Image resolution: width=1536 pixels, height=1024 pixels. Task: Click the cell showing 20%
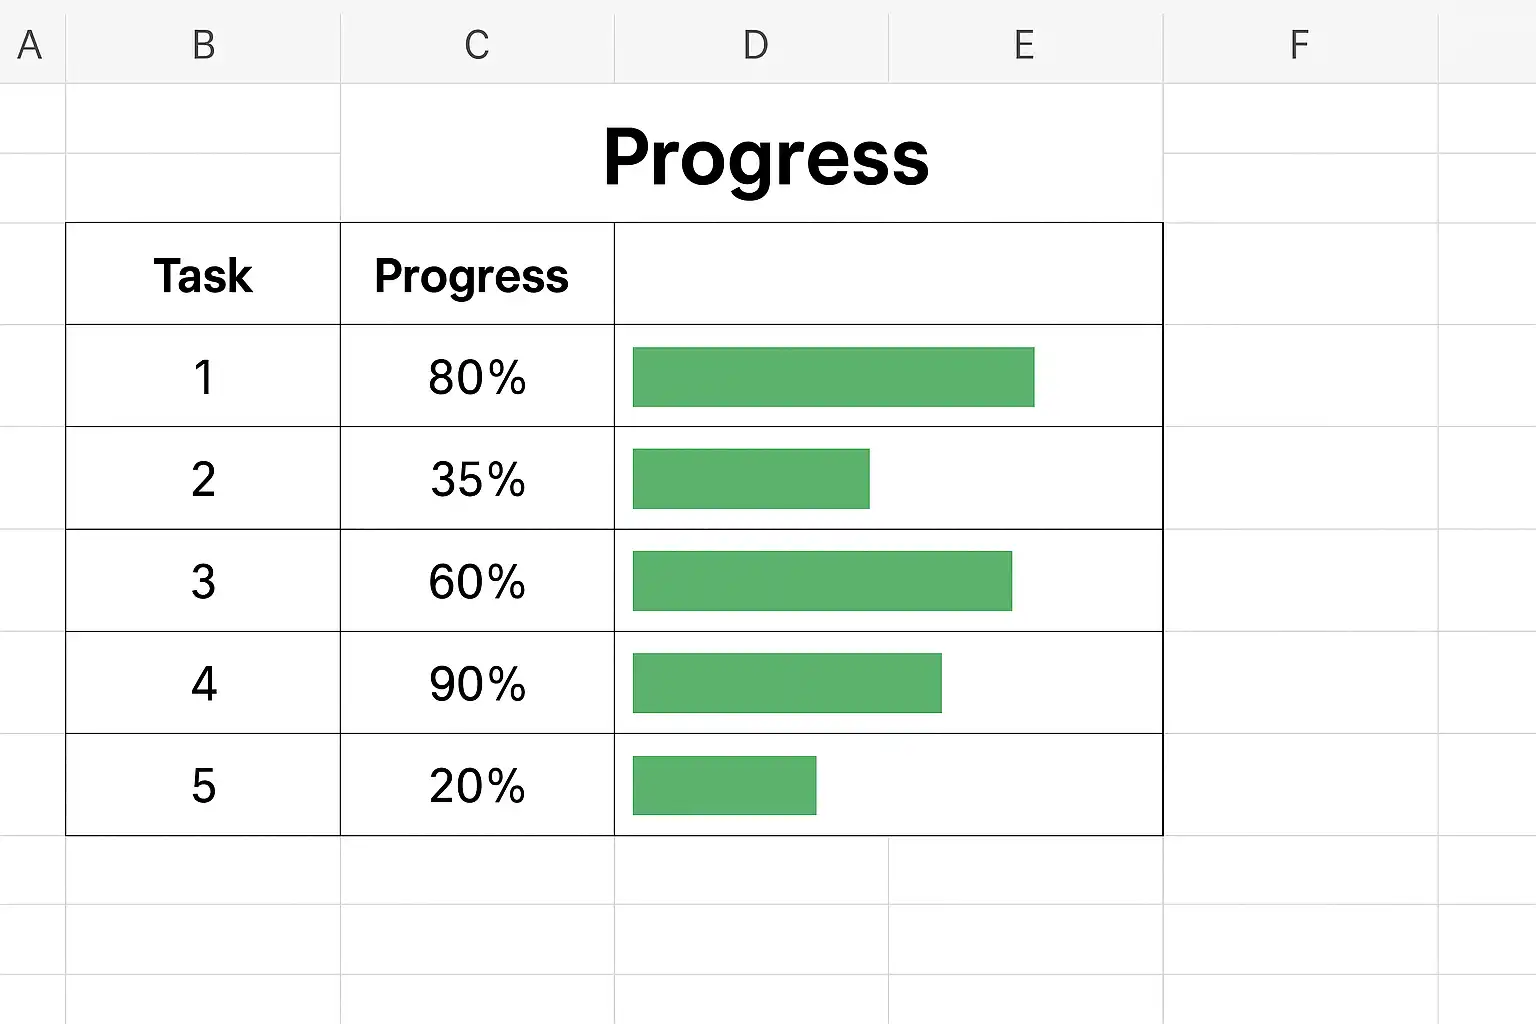(477, 786)
